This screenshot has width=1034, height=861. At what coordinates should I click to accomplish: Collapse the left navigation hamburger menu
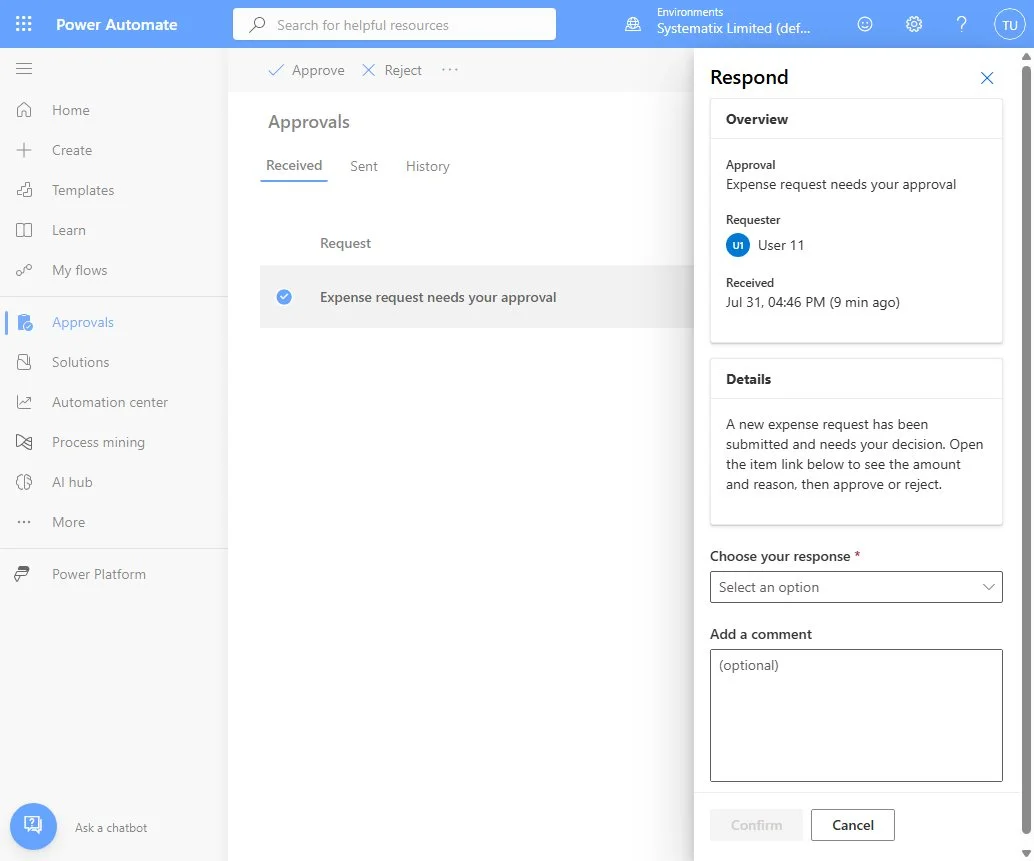pos(24,69)
